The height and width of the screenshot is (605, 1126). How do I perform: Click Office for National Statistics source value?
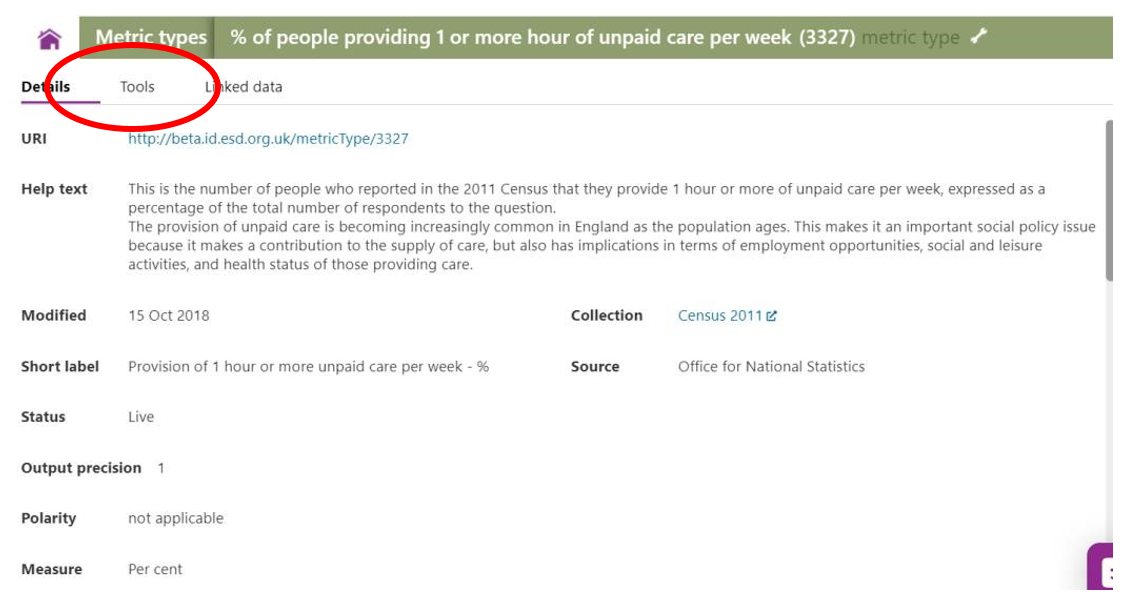[x=771, y=366]
